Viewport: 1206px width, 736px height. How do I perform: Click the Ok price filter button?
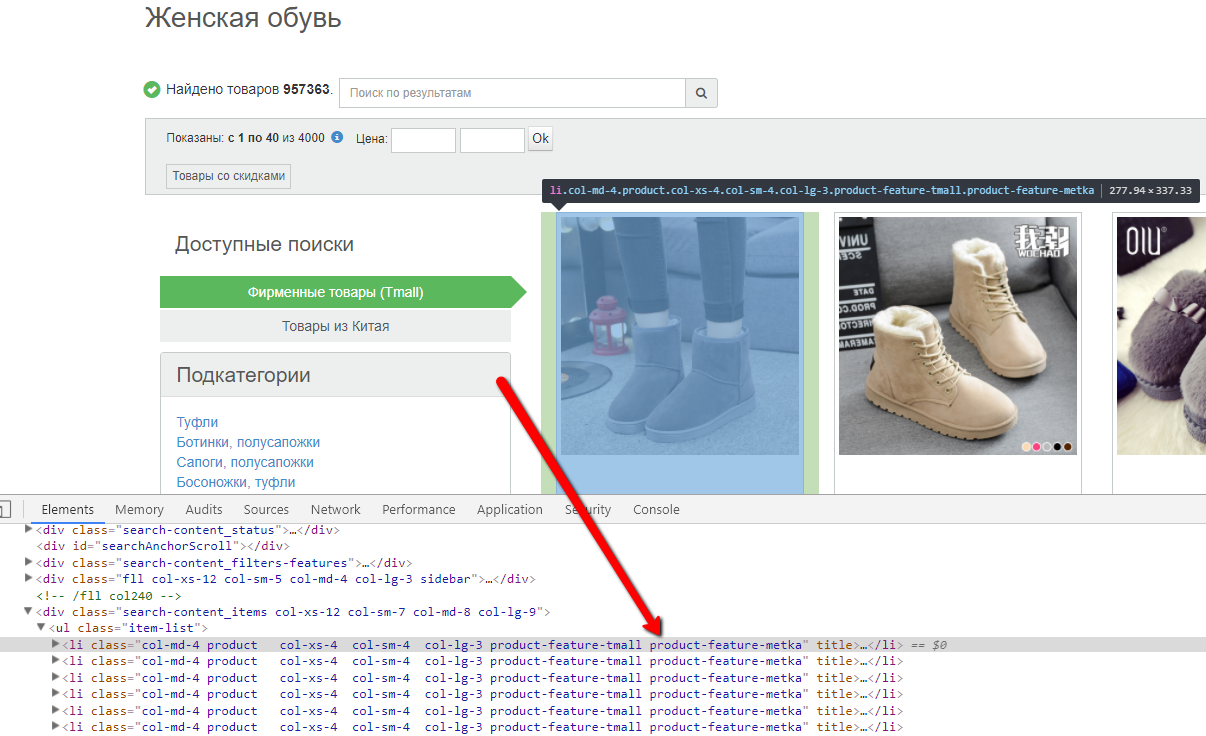[x=541, y=139]
